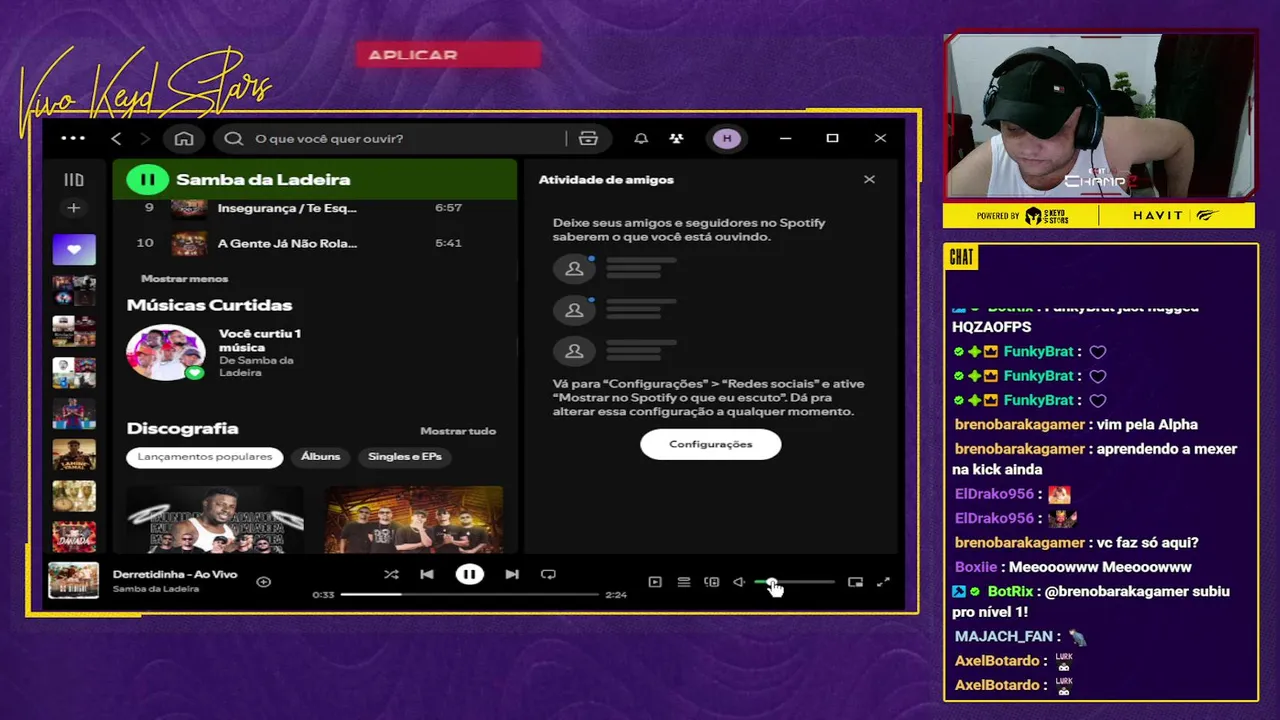Click the Derretidinha - Ao Vivo title in the player
Image resolution: width=1280 pixels, height=720 pixels.
pyautogui.click(x=175, y=574)
